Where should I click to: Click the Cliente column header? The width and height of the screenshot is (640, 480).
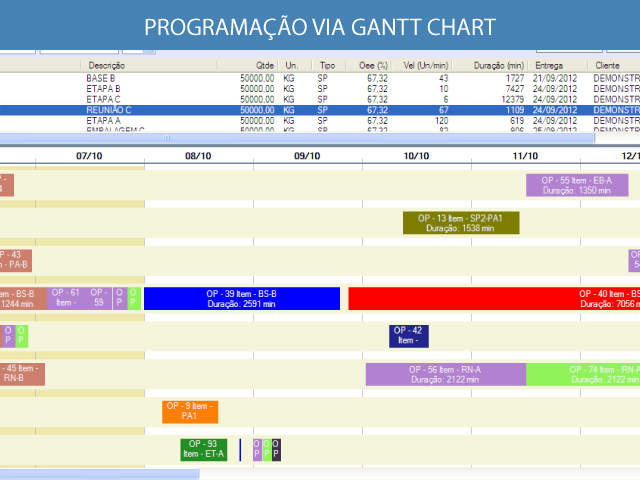614,65
